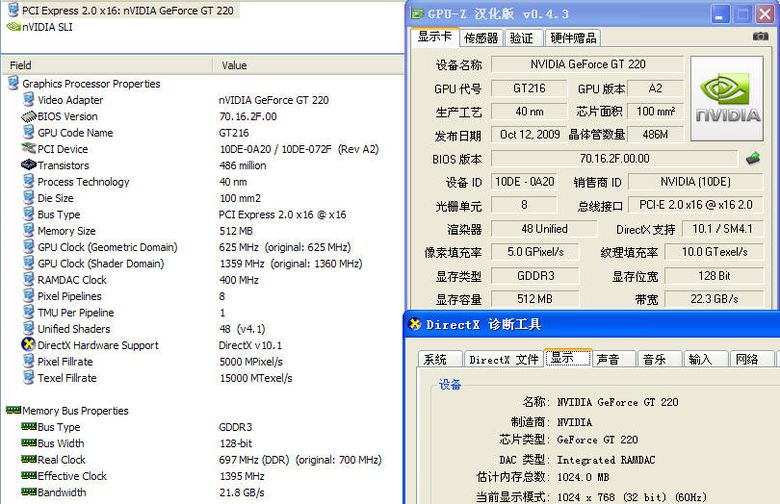Click the Memory Bus Properties RAM icon
The height and width of the screenshot is (504, 780).
13,410
